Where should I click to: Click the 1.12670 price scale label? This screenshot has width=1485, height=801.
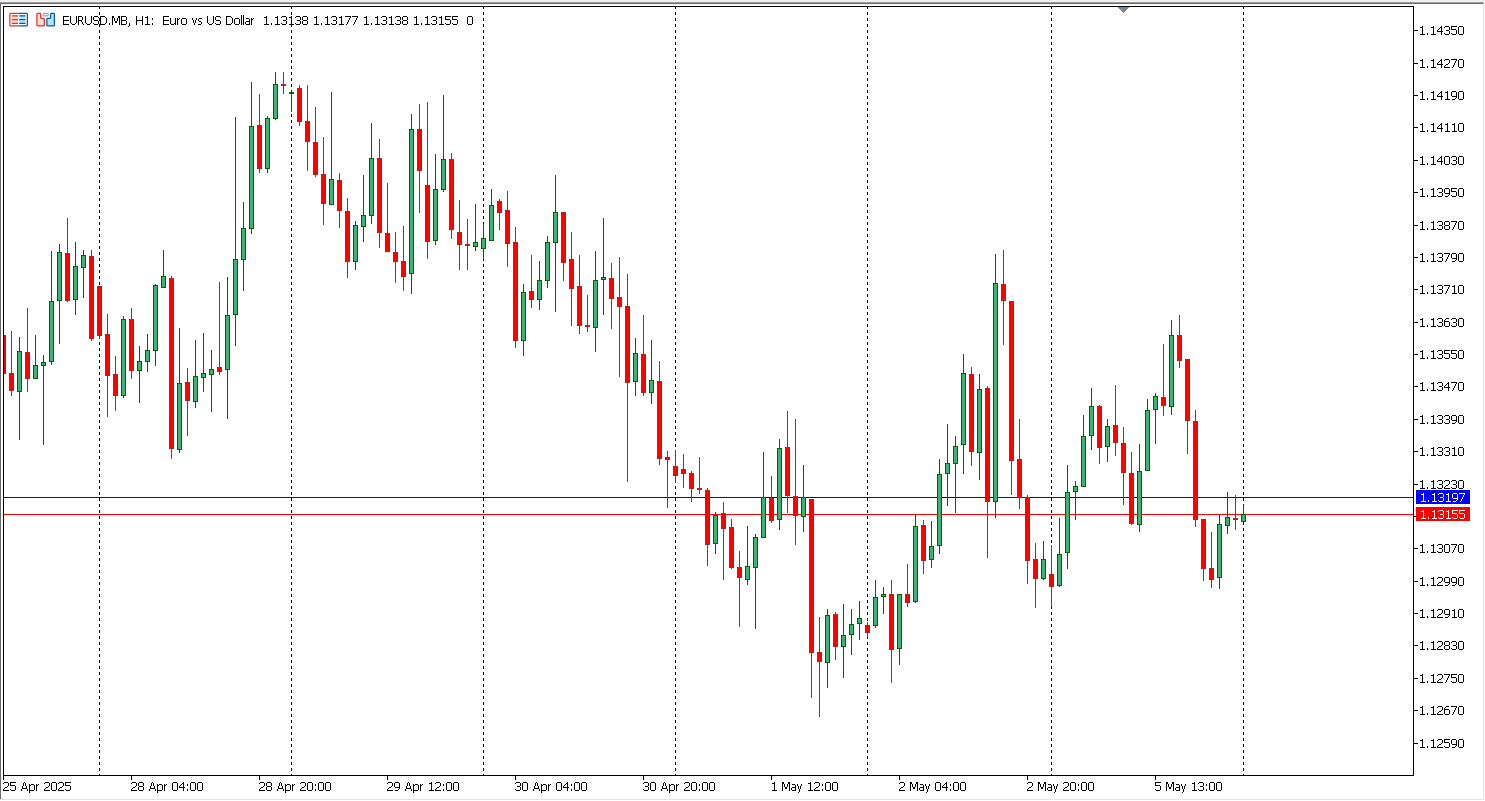(x=1444, y=710)
